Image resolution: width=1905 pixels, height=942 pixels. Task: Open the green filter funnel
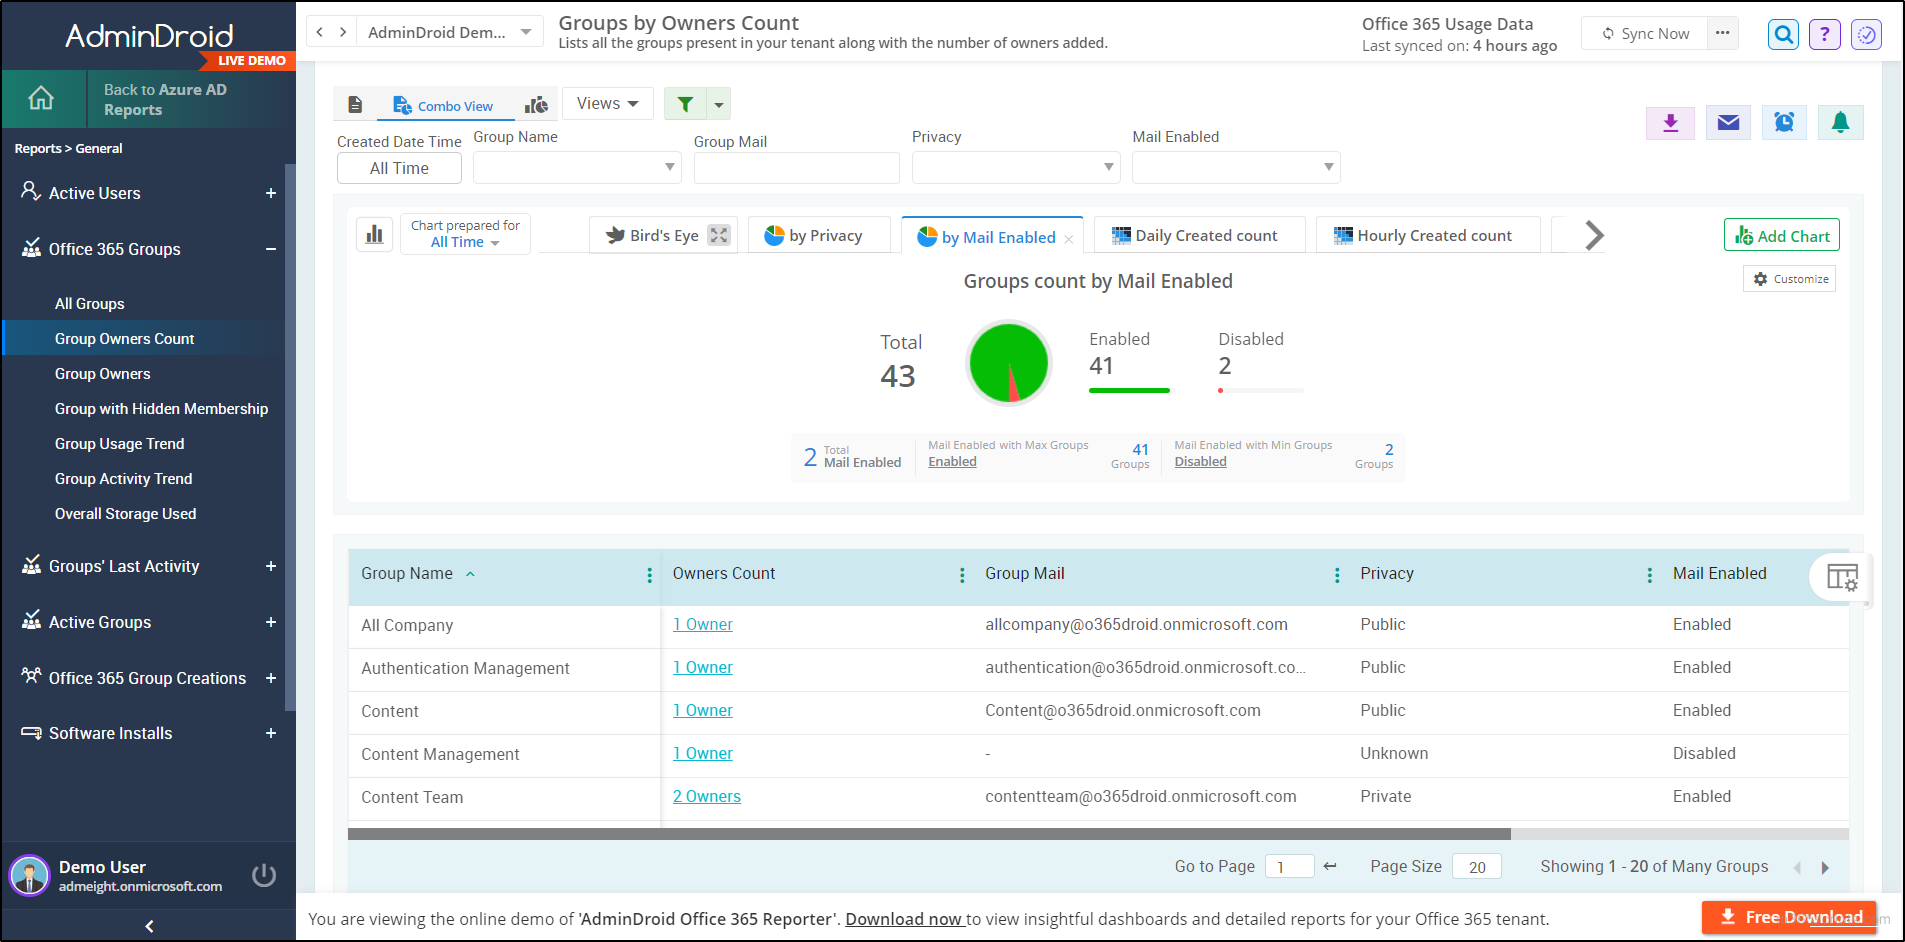pos(685,104)
